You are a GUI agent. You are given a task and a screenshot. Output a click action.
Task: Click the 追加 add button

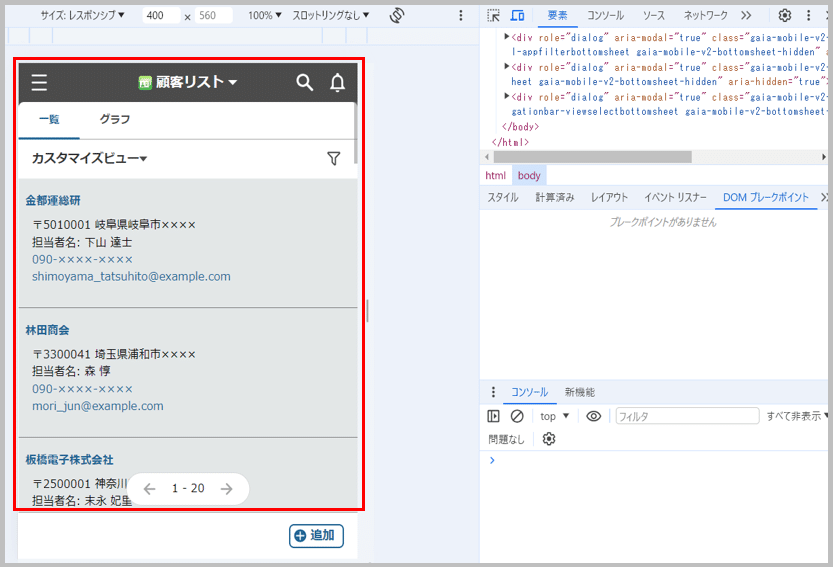coord(317,536)
